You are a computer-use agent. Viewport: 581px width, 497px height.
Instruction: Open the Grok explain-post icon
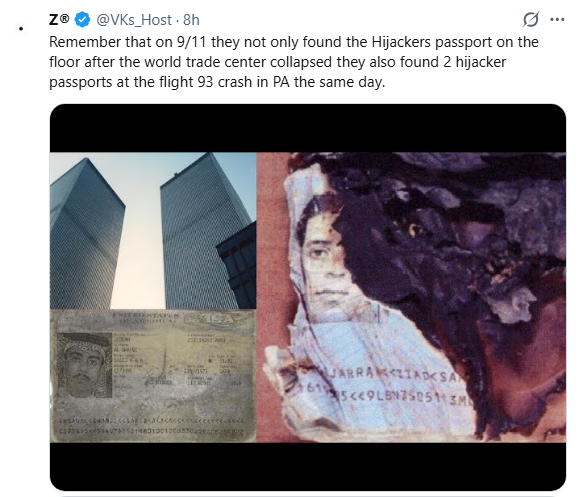point(531,19)
